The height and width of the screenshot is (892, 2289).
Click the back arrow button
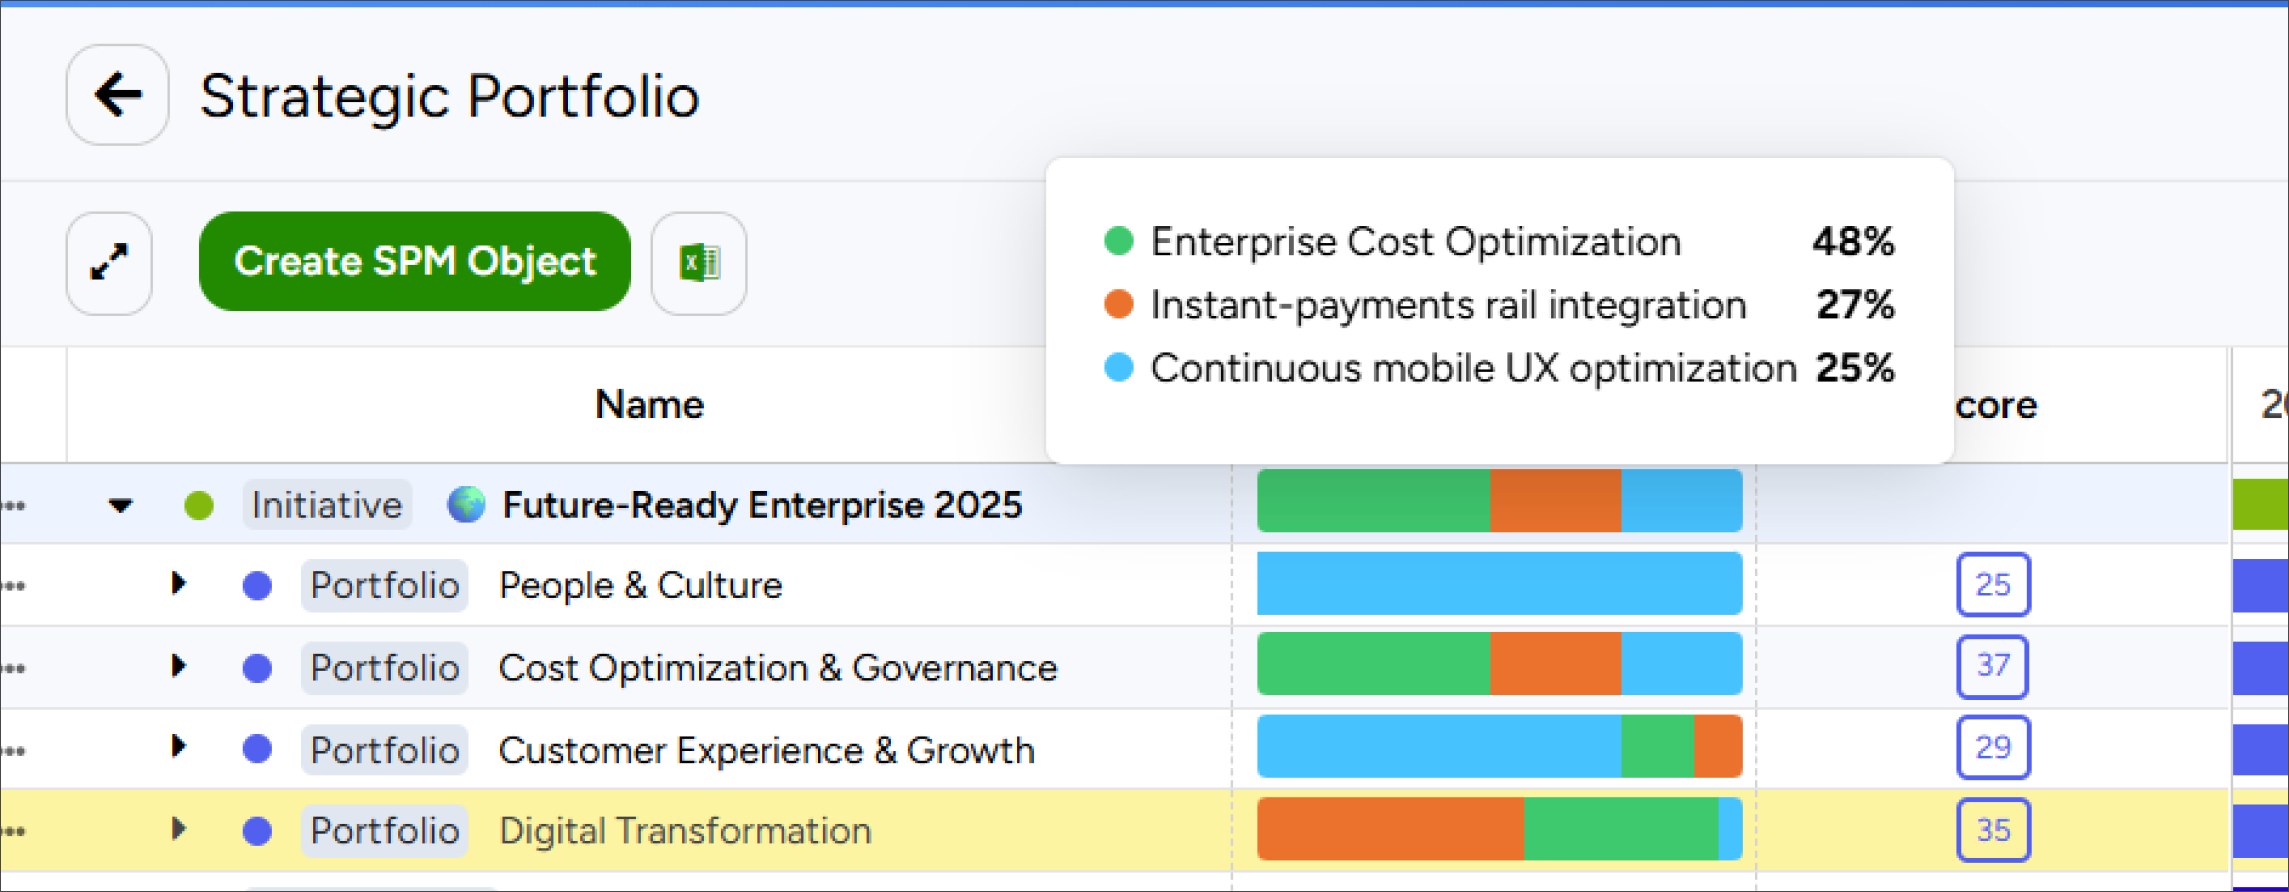pyautogui.click(x=117, y=95)
